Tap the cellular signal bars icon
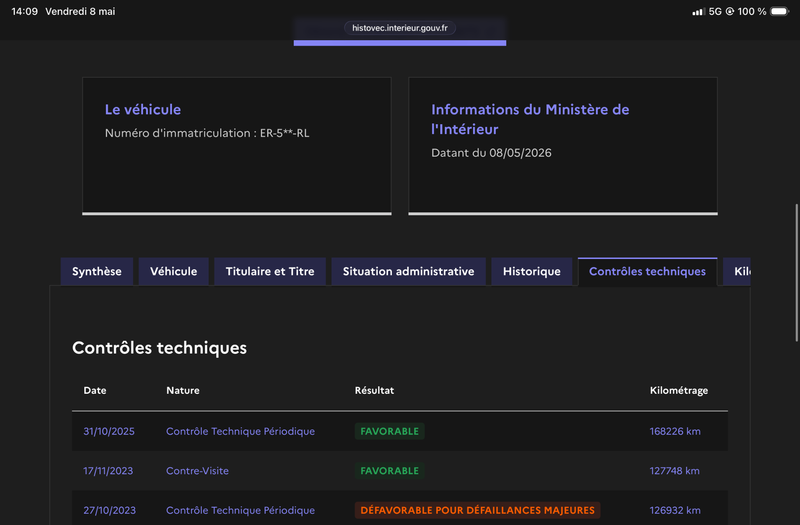 coord(698,11)
